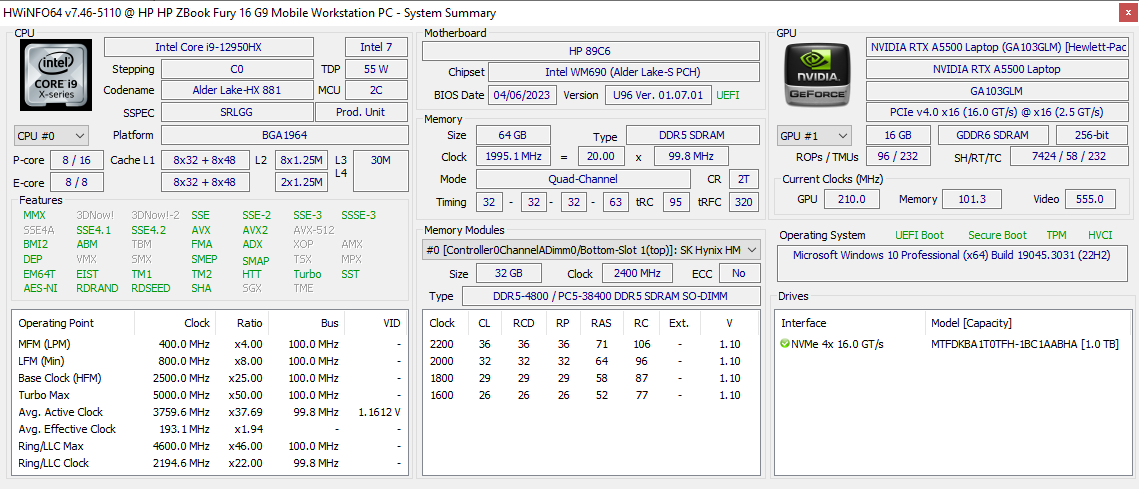Click the BIOS date 04/06/2023 field

523,95
